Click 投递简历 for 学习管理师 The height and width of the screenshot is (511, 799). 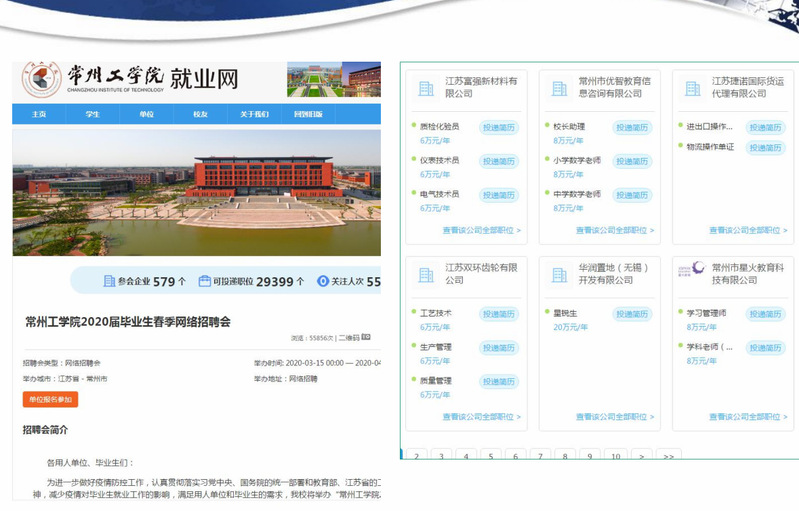[765, 314]
